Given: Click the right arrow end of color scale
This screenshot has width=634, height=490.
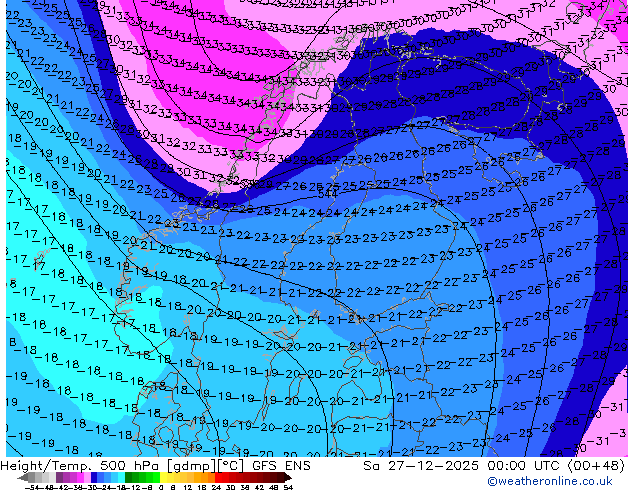Looking at the screenshot, I should pyautogui.click(x=288, y=477).
